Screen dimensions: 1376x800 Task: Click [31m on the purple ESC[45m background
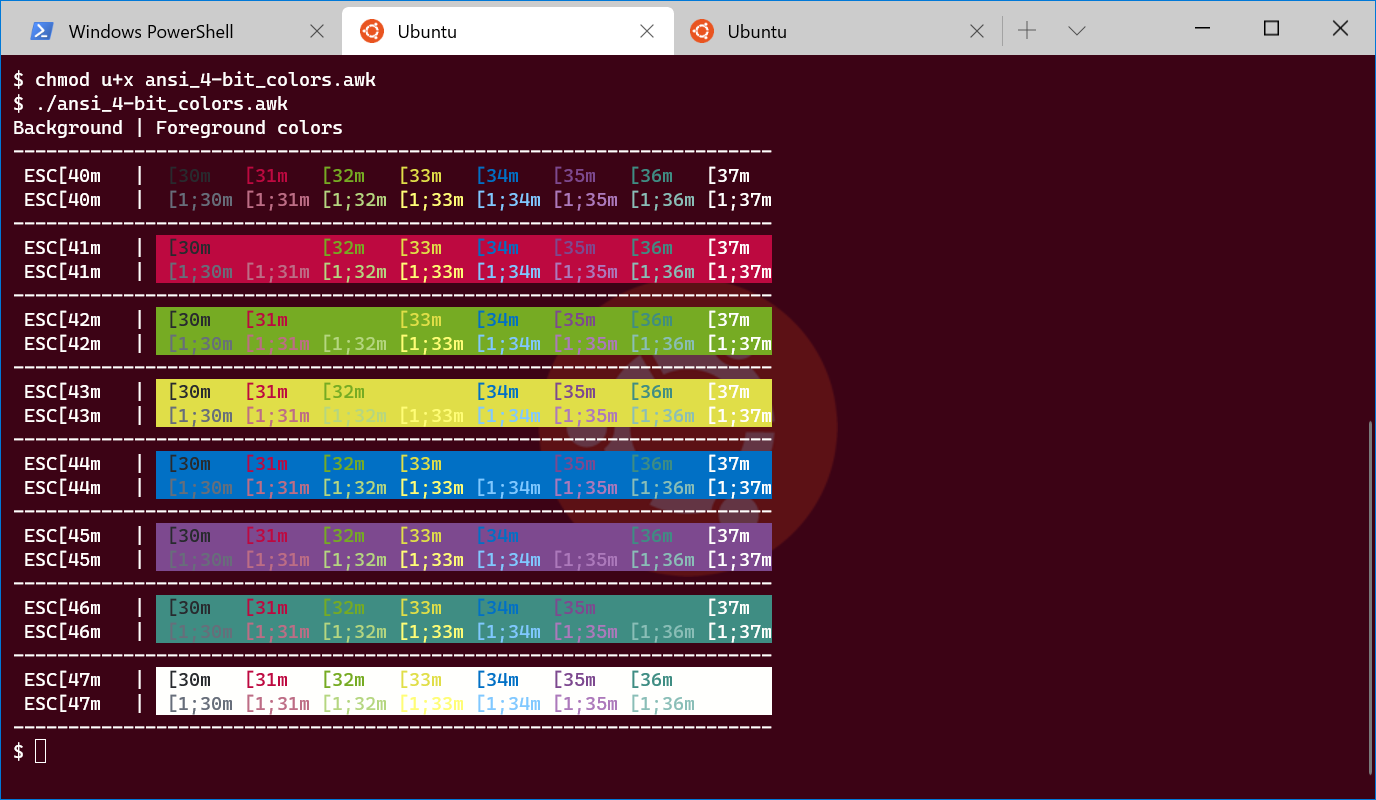266,536
